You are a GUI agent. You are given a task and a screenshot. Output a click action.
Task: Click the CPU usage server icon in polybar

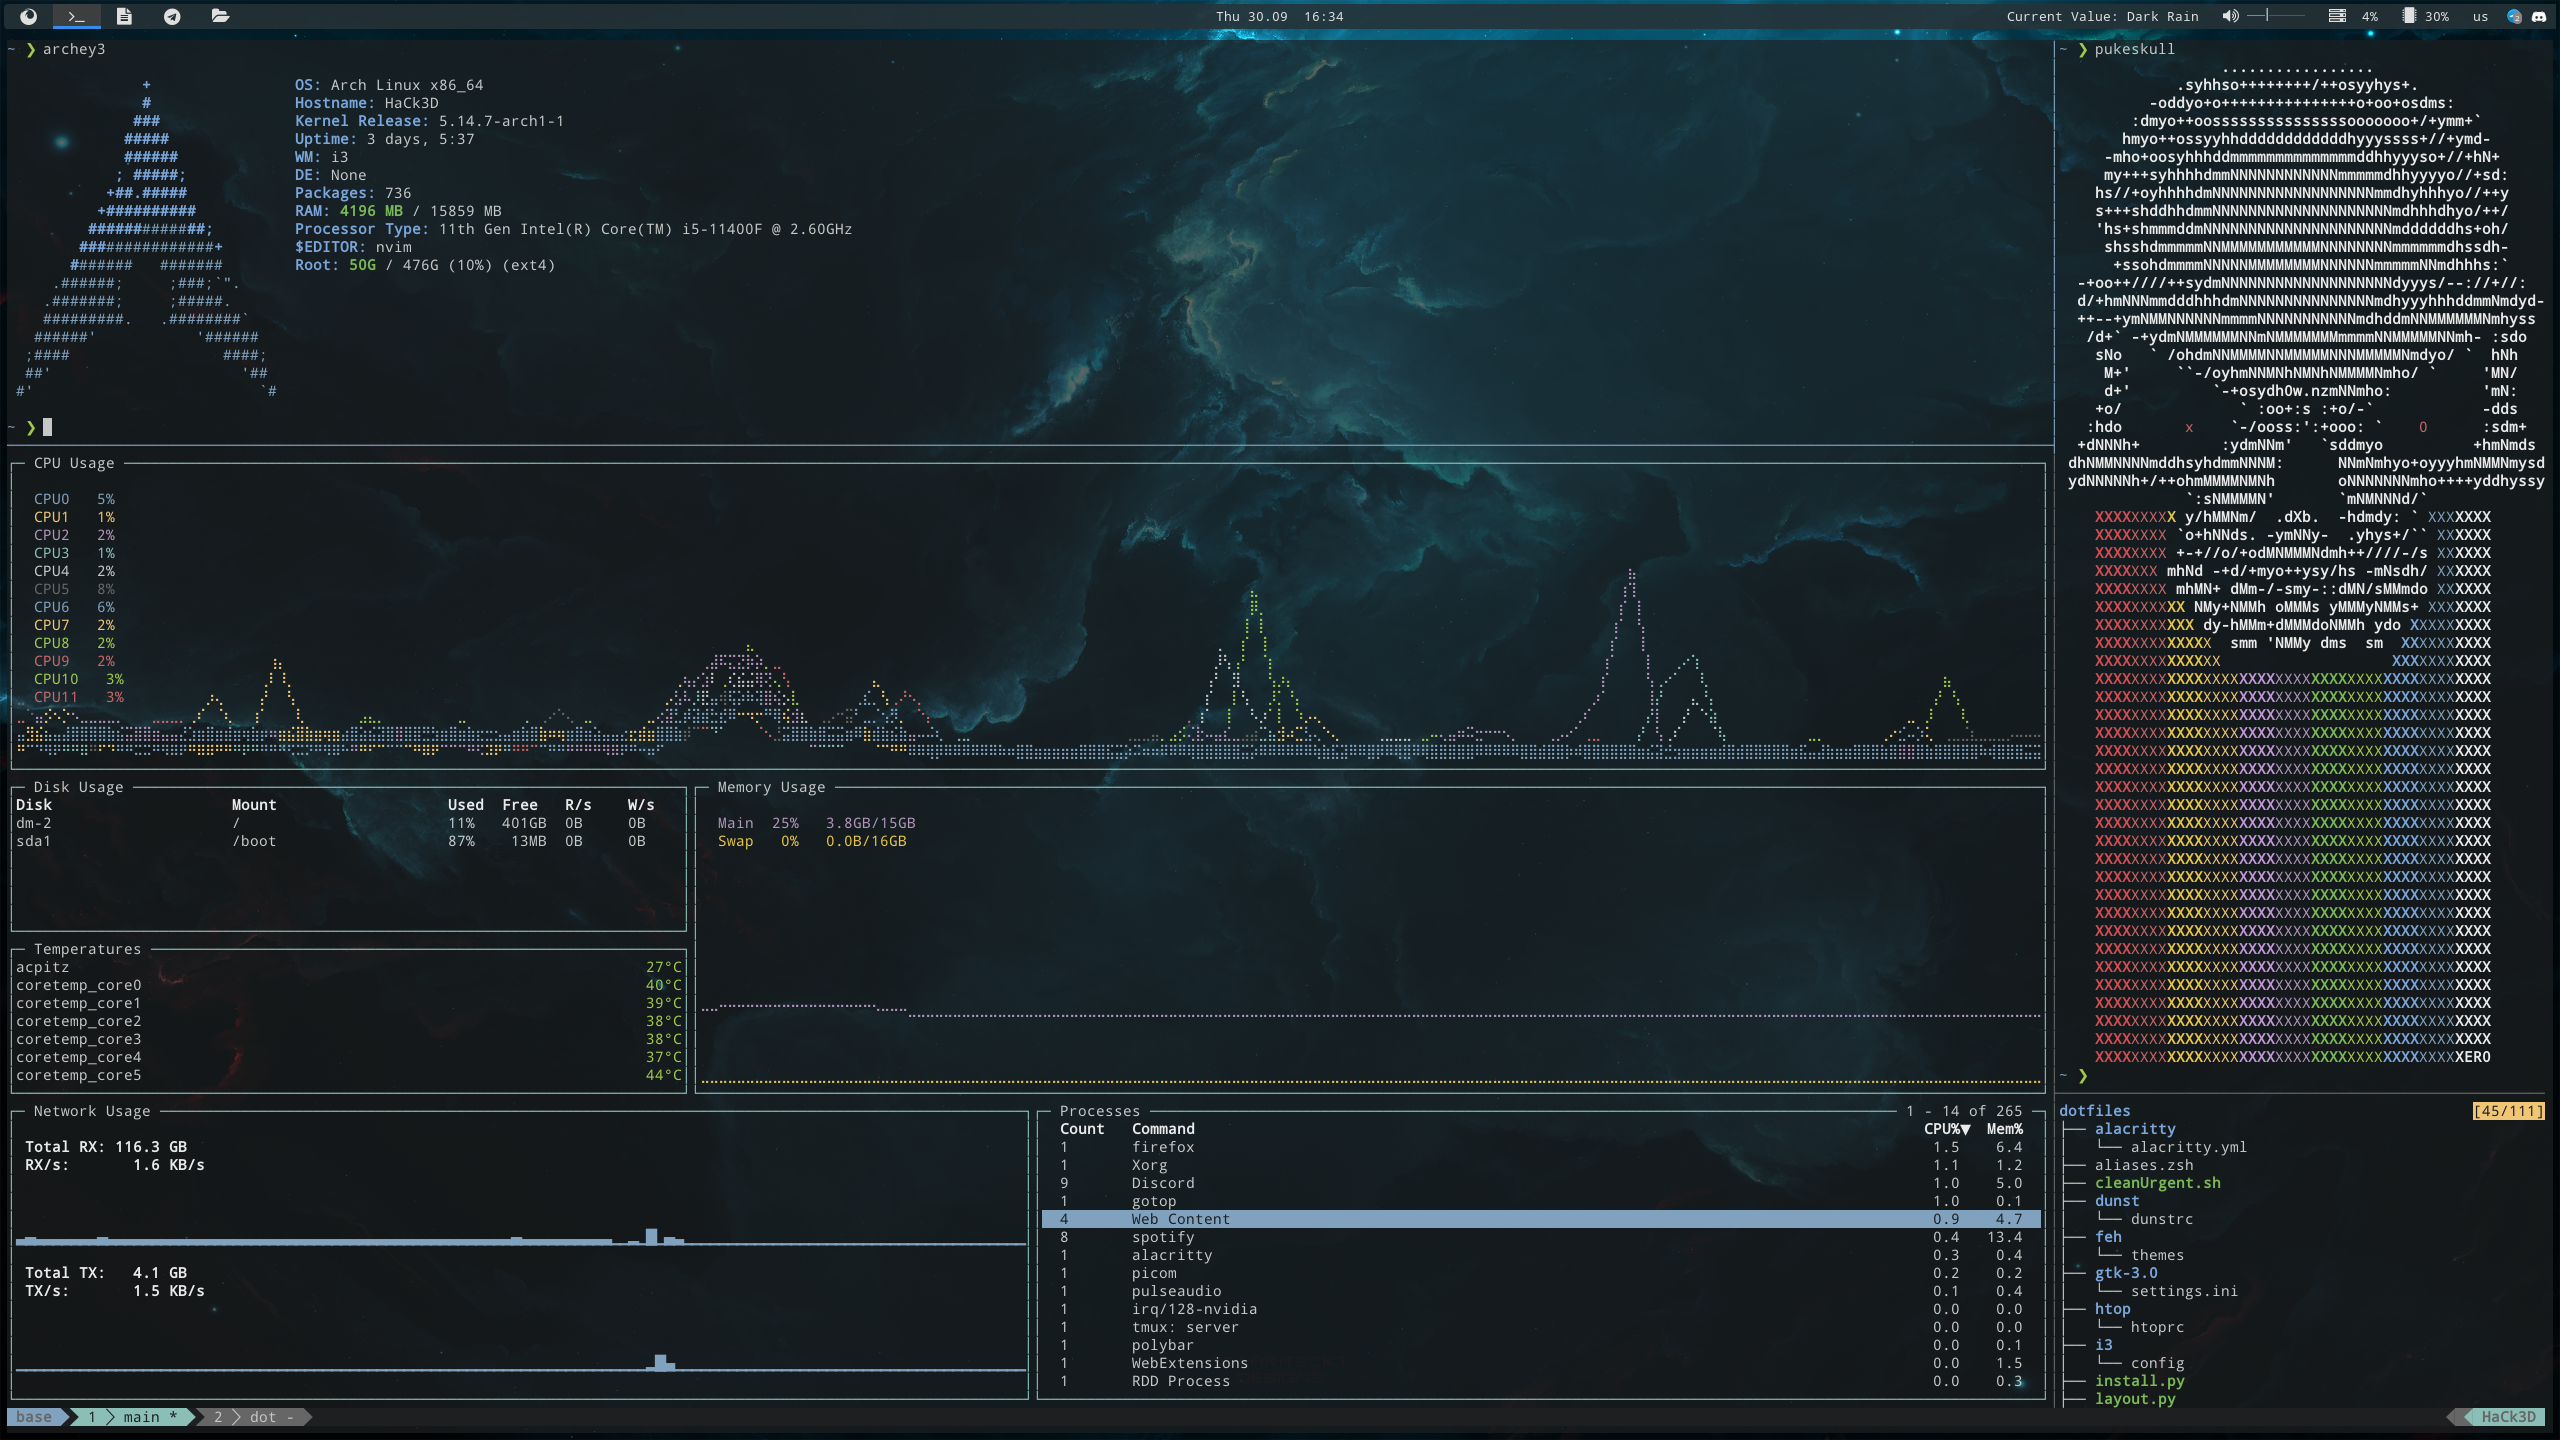coord(2337,16)
